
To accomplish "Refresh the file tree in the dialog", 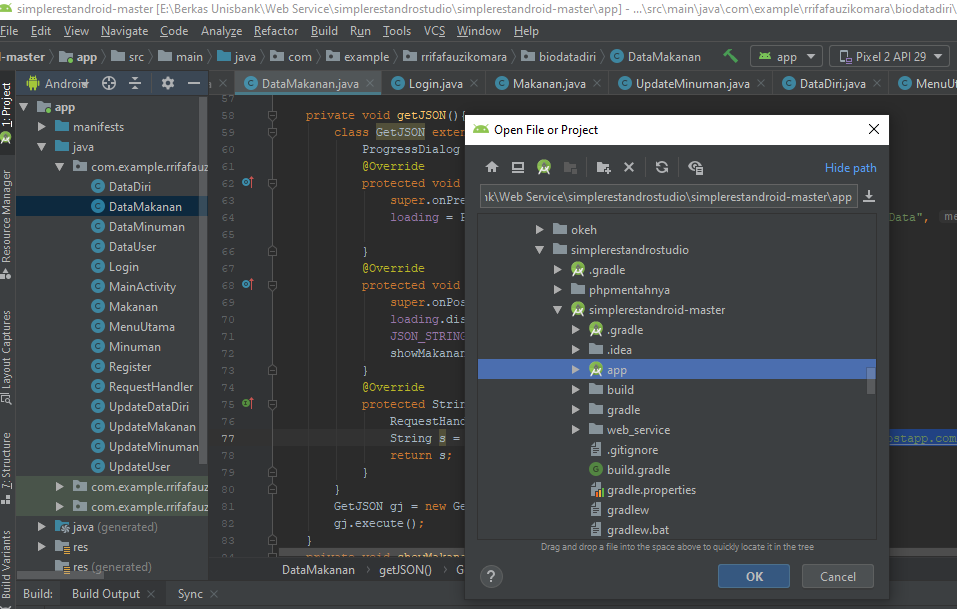I will (x=661, y=167).
